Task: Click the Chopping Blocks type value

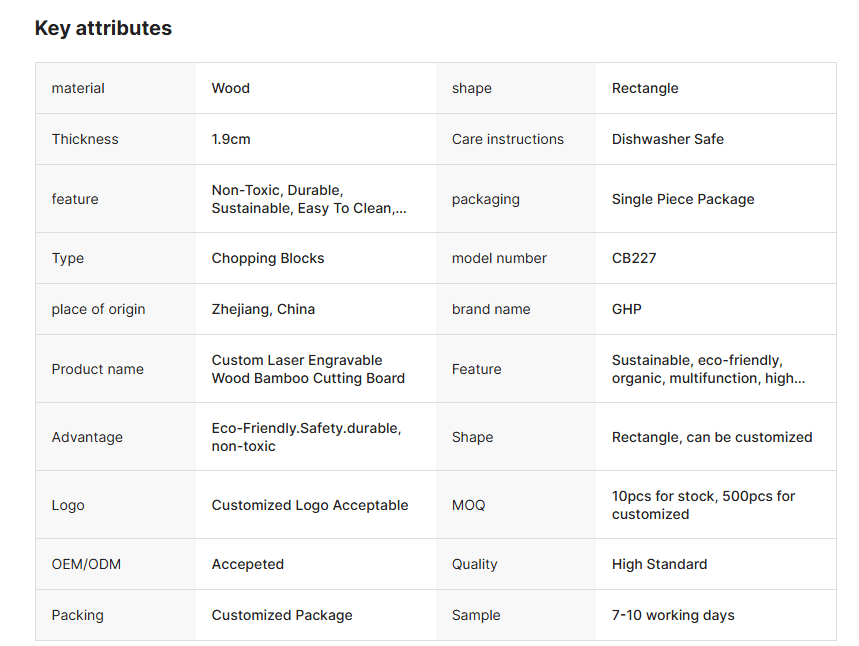Action: tap(268, 258)
